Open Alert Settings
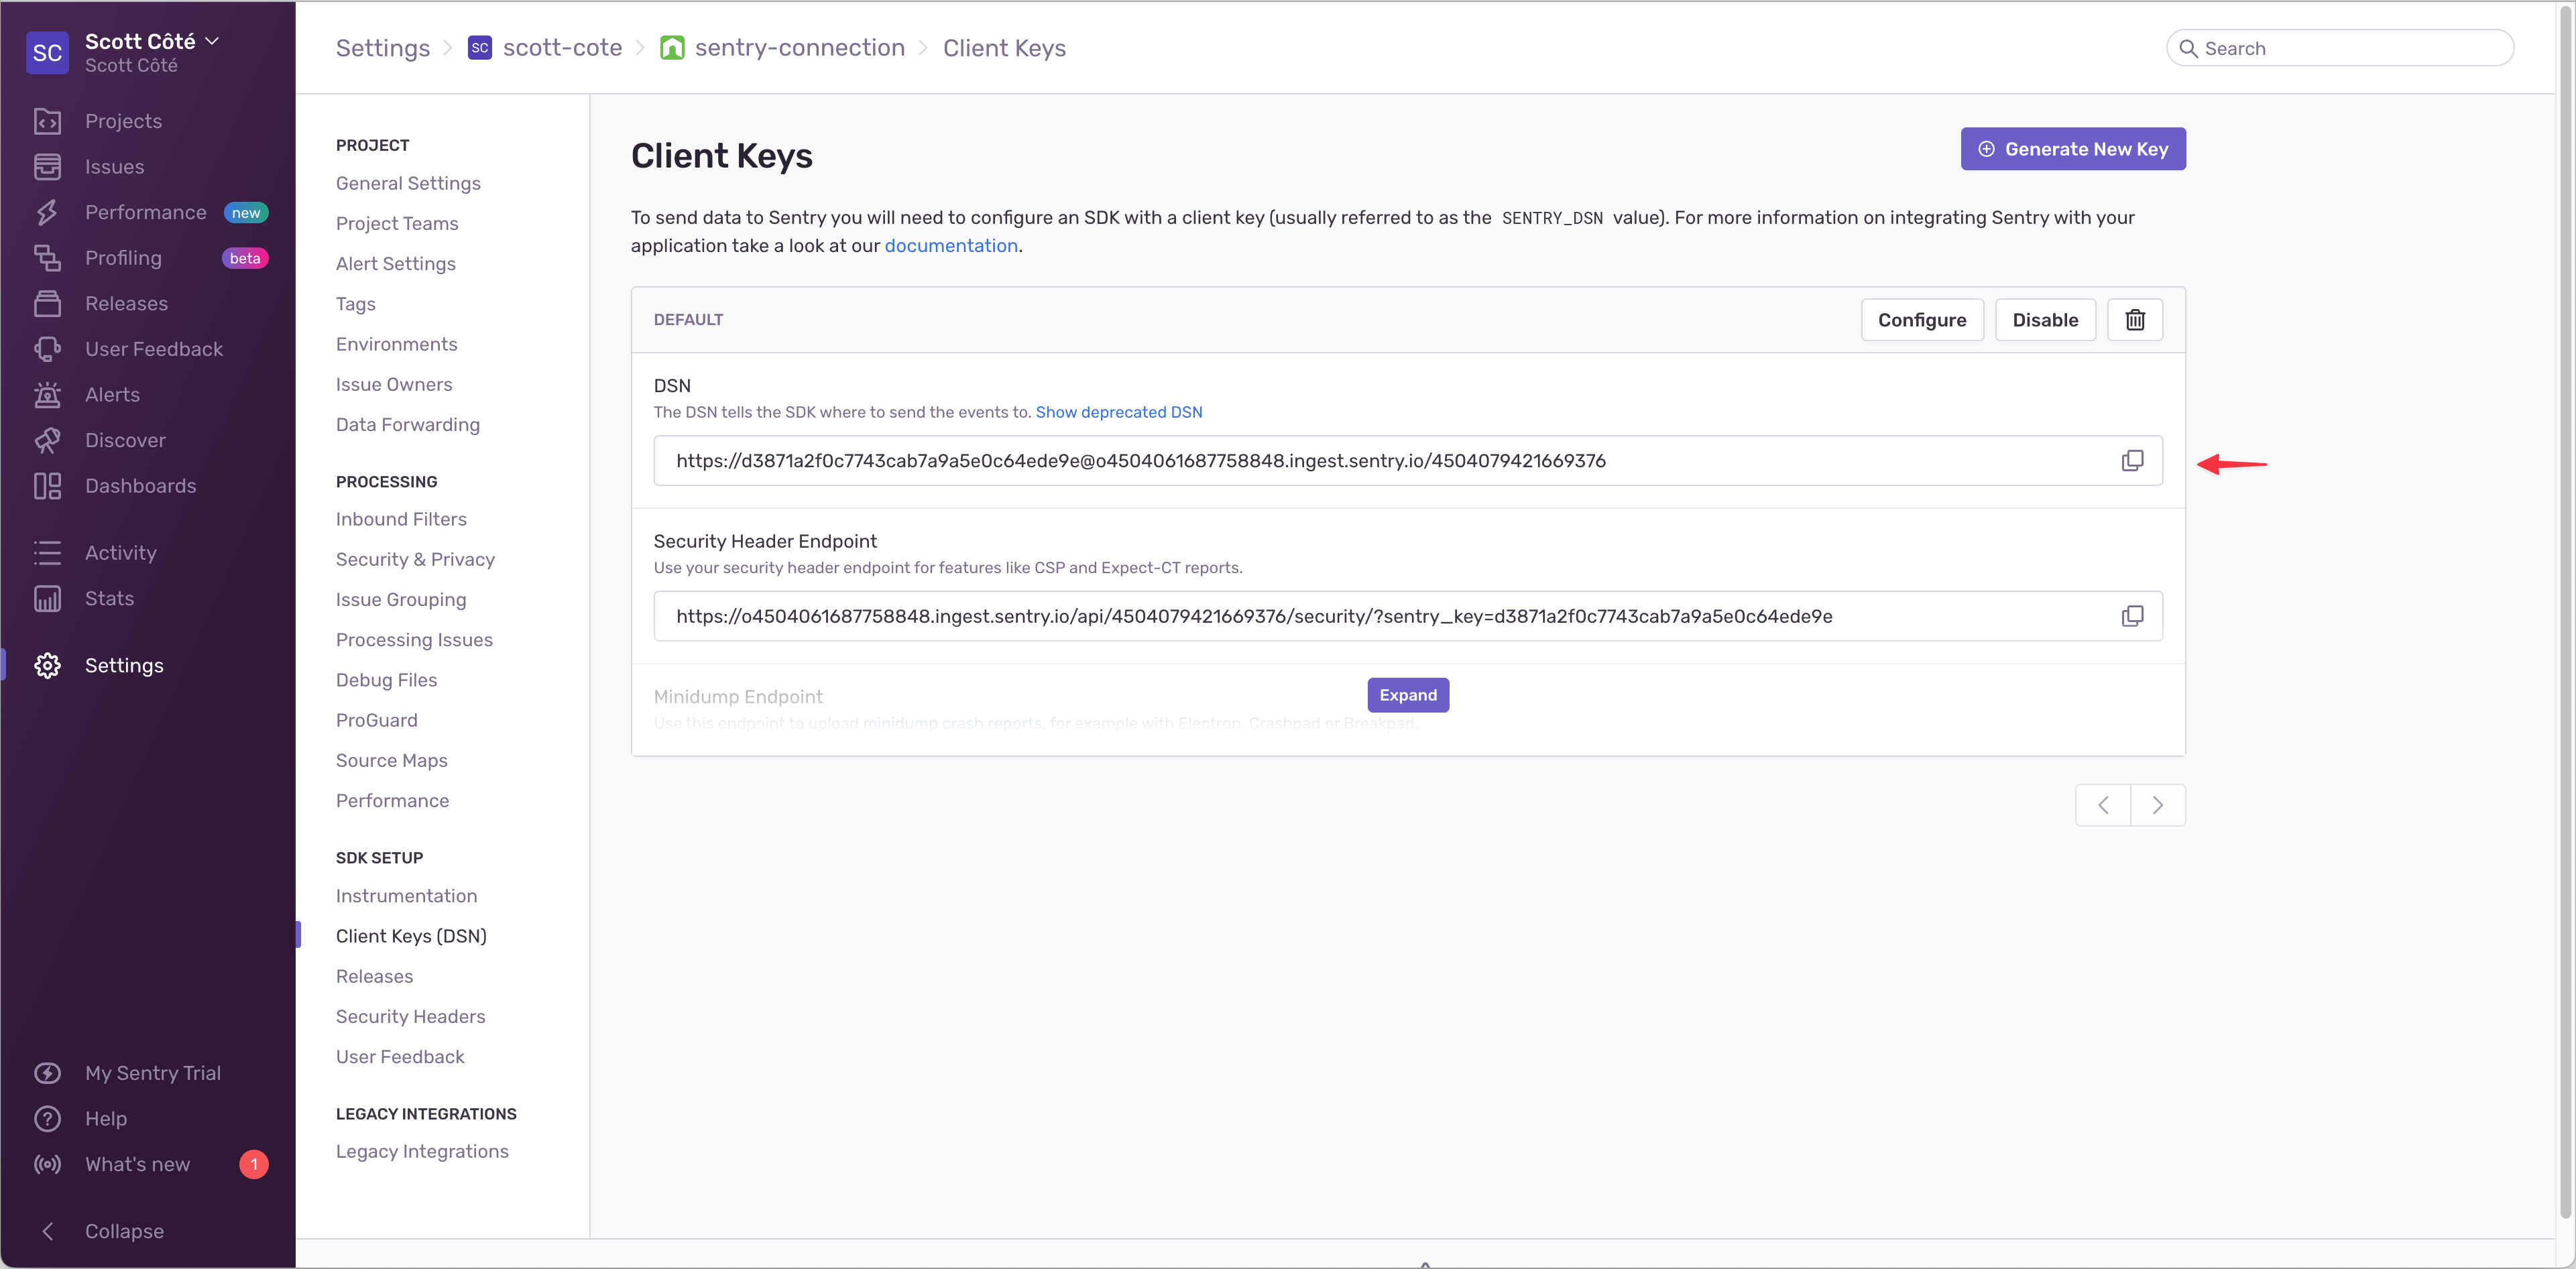The height and width of the screenshot is (1269, 2576). 396,264
